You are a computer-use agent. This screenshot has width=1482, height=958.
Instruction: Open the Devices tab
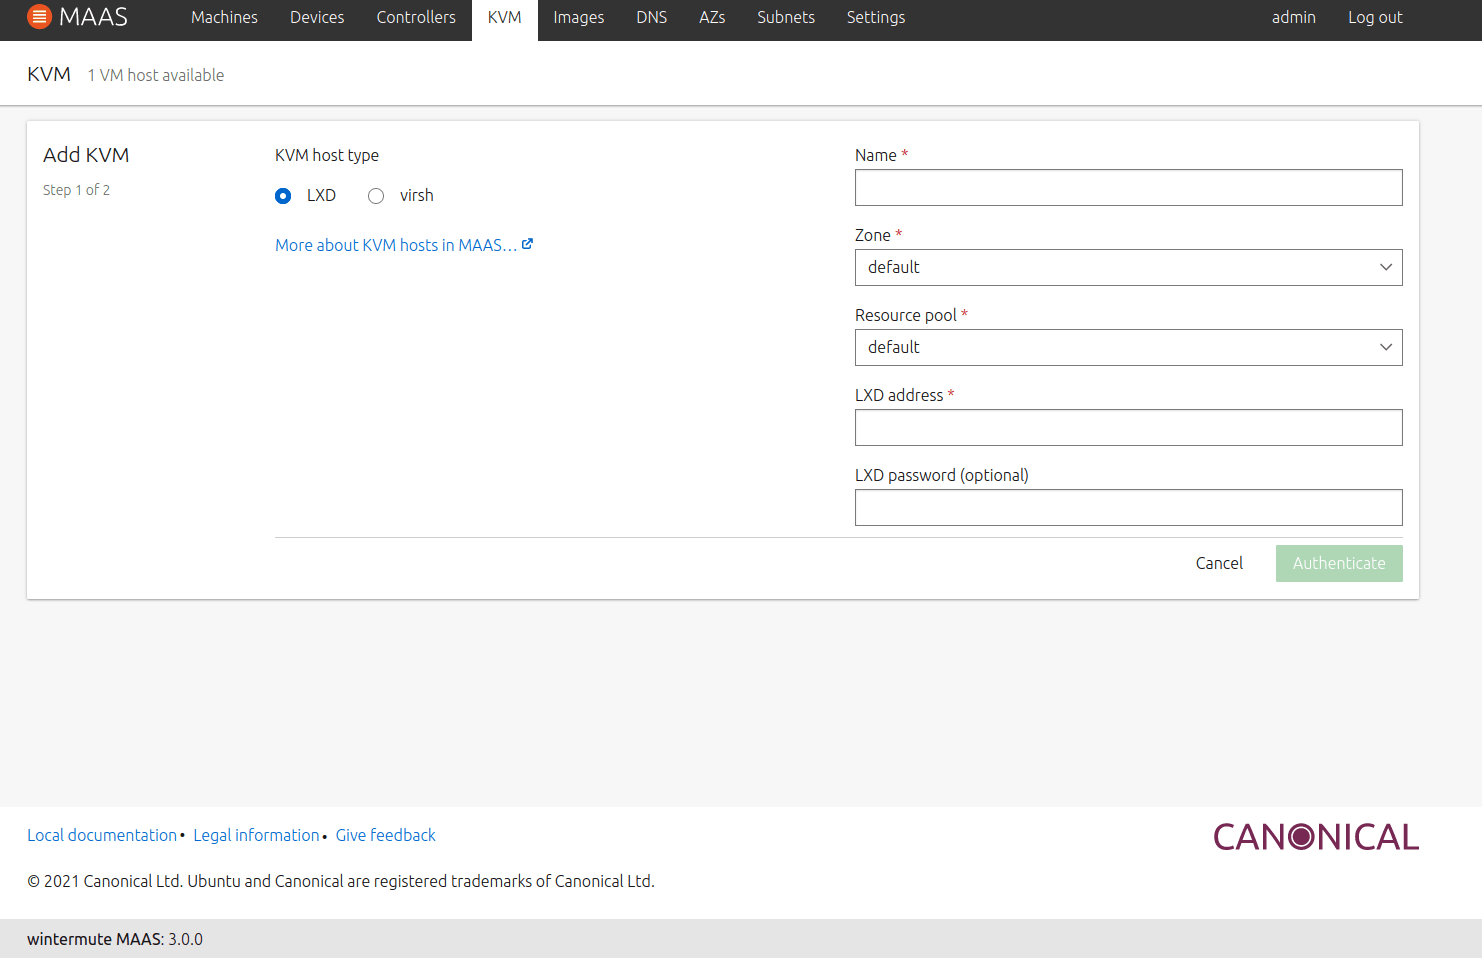(x=317, y=18)
